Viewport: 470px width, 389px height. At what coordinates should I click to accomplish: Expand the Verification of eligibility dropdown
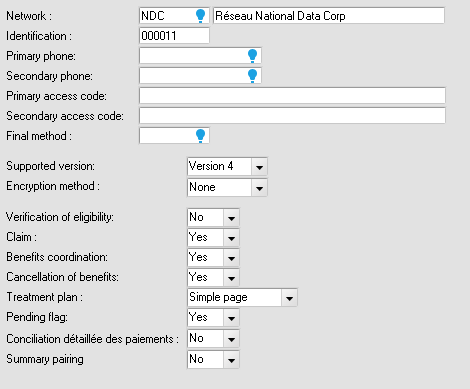(x=231, y=218)
